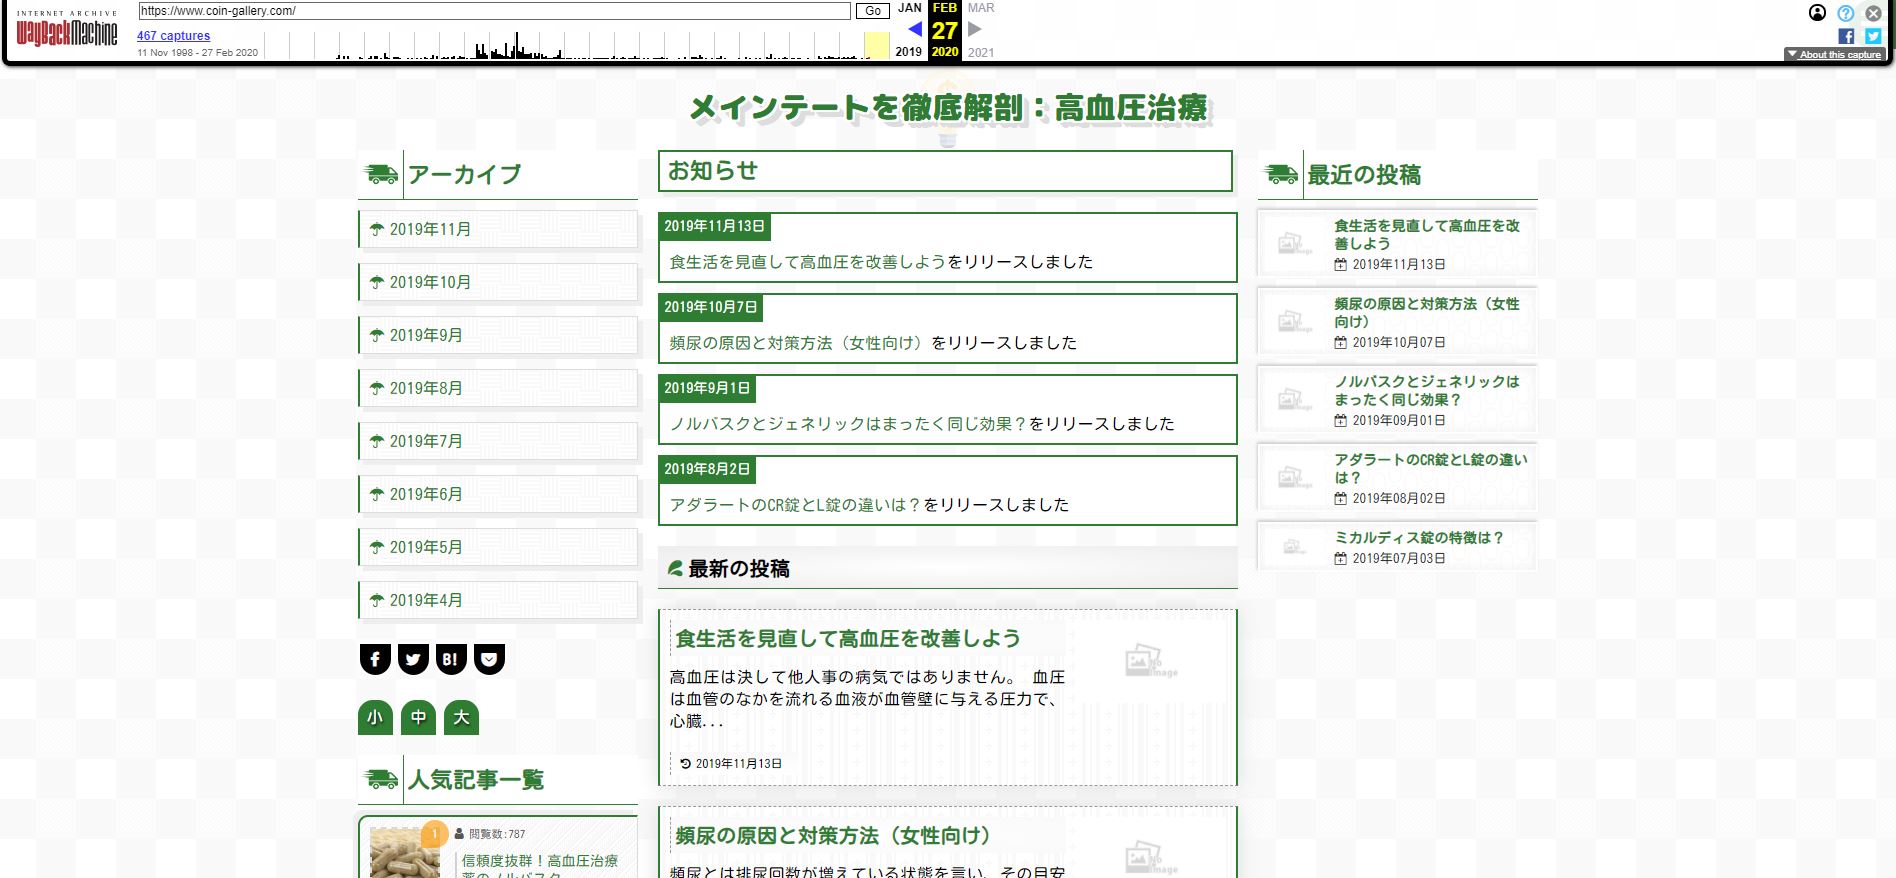
Task: Open the 2019年4月 archive entry
Action: coord(426,600)
